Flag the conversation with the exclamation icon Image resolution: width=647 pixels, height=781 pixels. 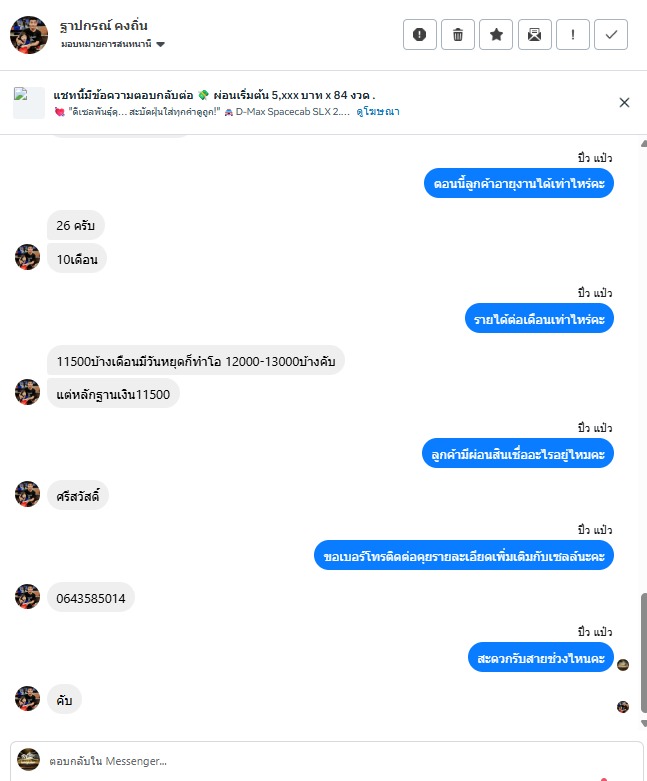coord(573,34)
